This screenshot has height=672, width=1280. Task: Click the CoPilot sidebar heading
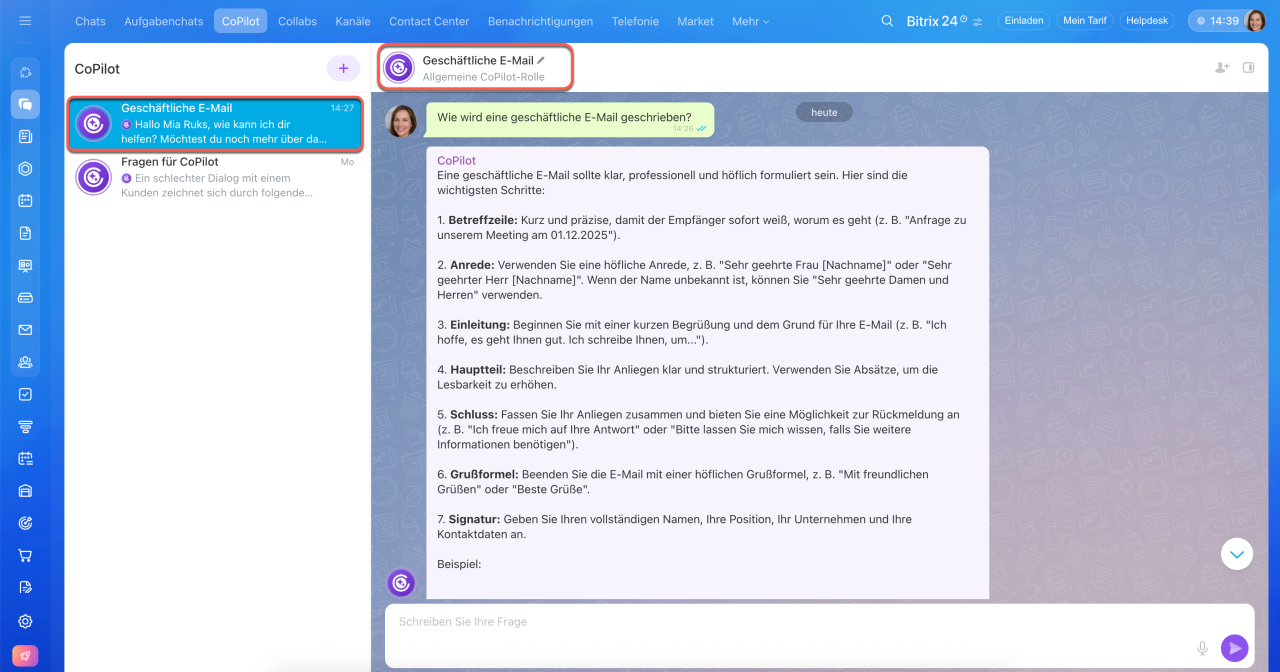point(97,69)
